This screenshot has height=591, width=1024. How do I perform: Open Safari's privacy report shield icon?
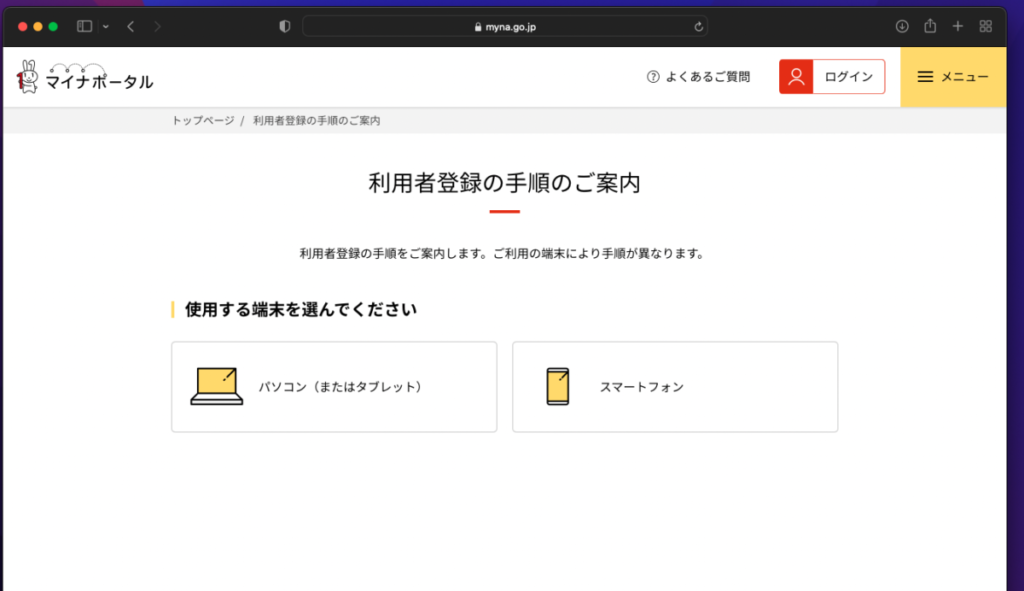tap(283, 26)
